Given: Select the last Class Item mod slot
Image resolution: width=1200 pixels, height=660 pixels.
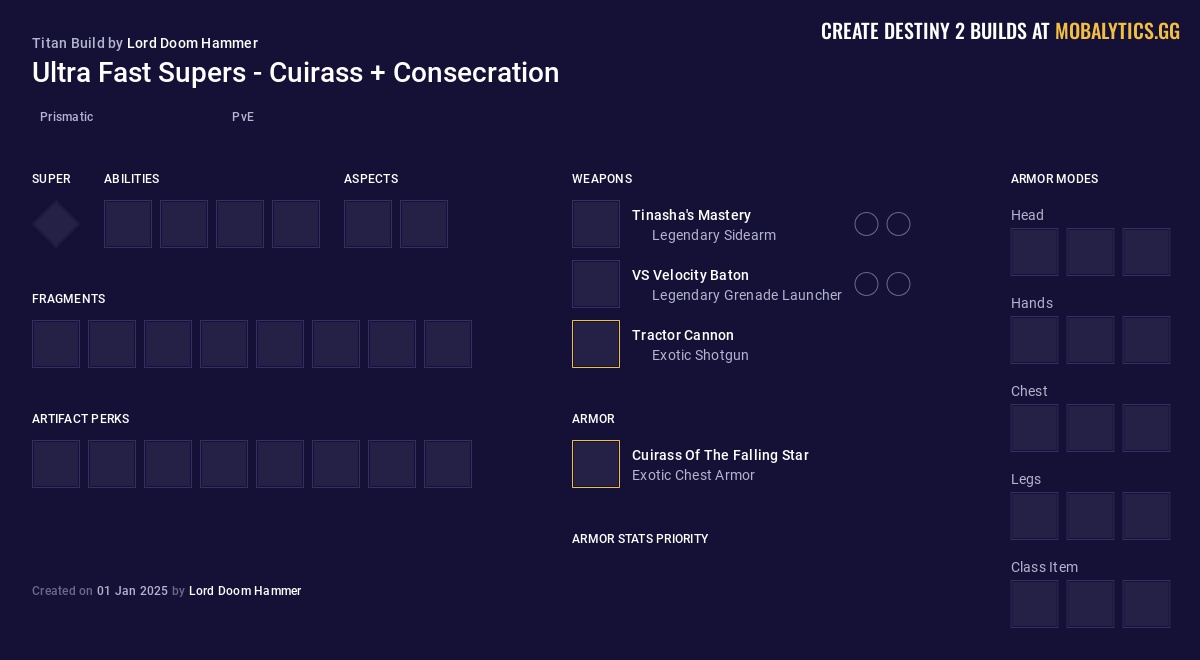Looking at the screenshot, I should [1147, 604].
